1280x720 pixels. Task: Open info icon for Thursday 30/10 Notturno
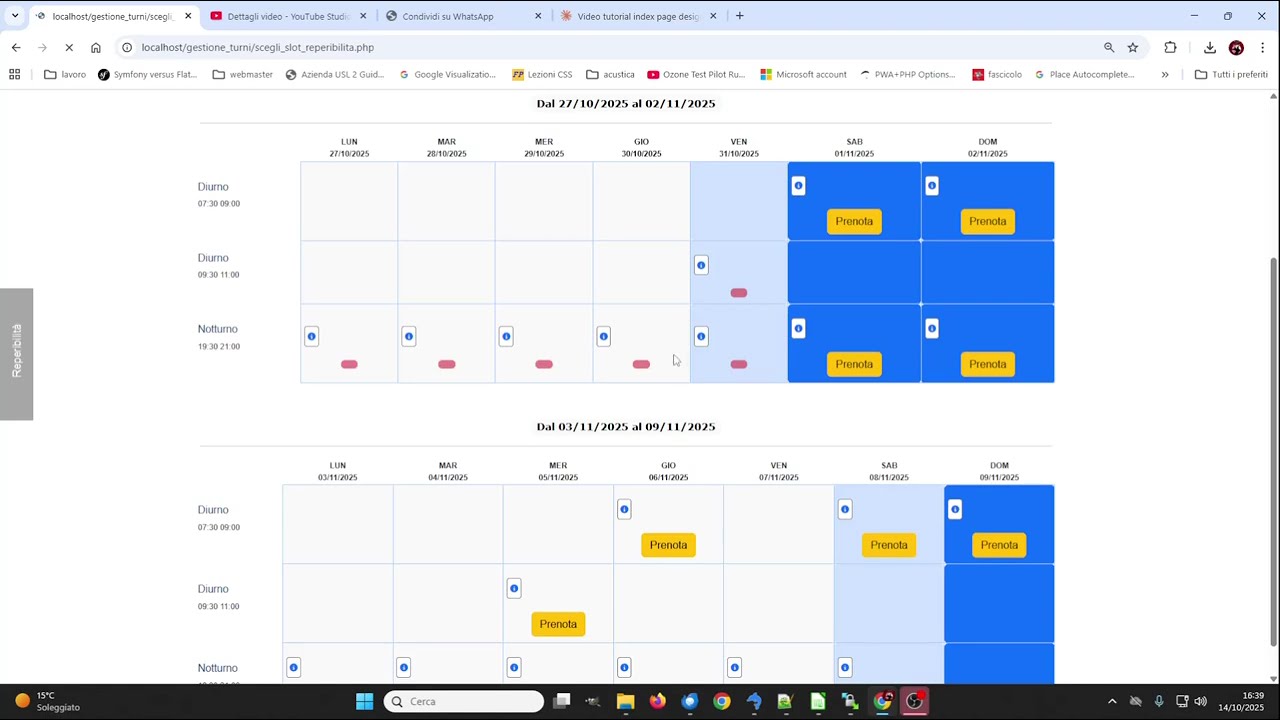603,336
